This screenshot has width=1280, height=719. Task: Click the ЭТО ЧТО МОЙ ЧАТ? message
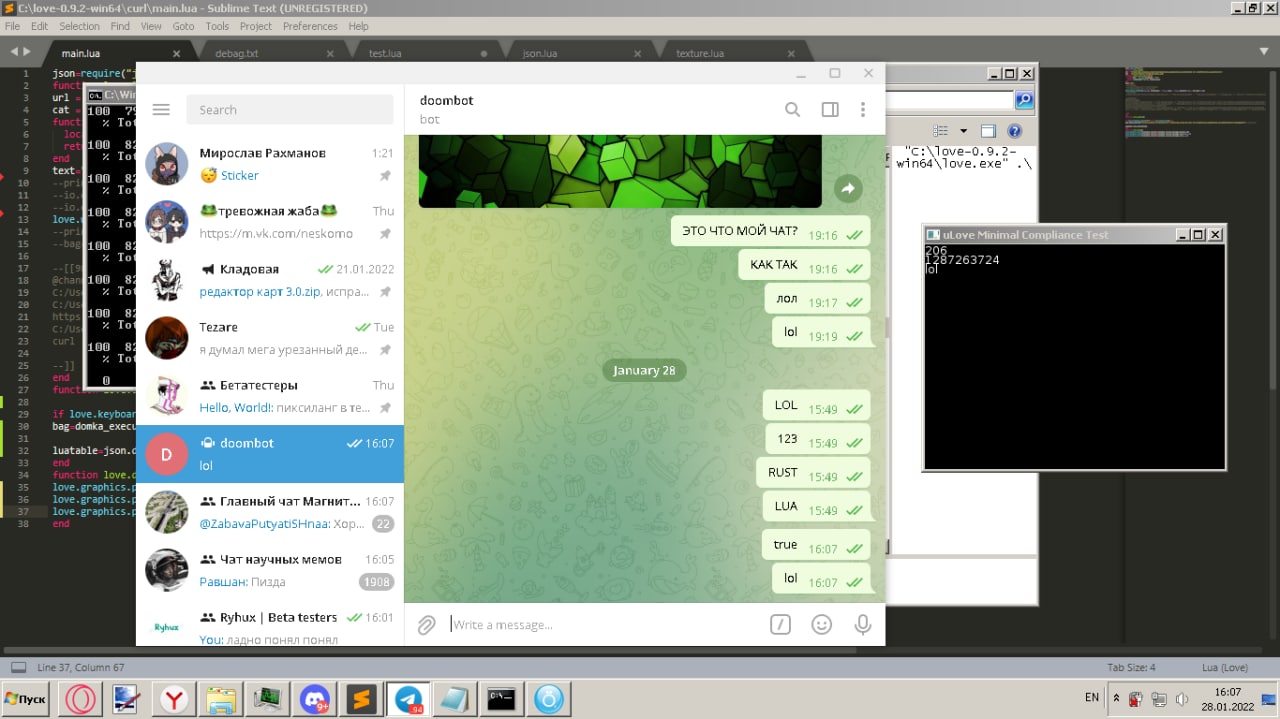coord(770,231)
